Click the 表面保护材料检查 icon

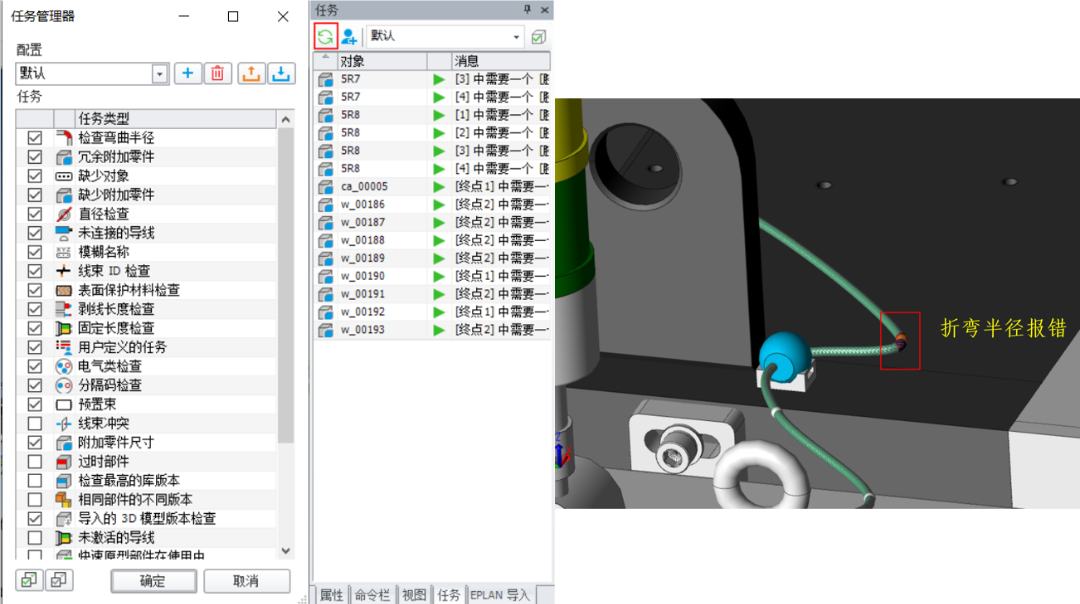(x=63, y=290)
